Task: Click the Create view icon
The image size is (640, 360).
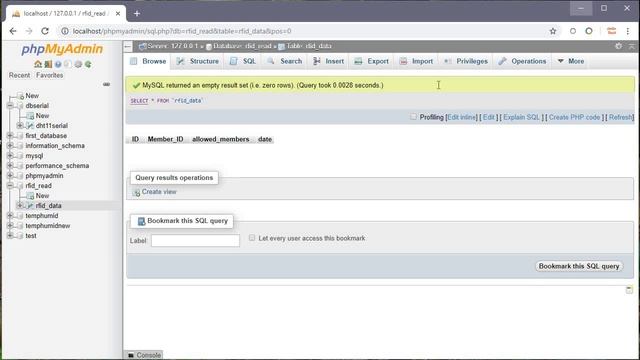Action: coord(137,192)
